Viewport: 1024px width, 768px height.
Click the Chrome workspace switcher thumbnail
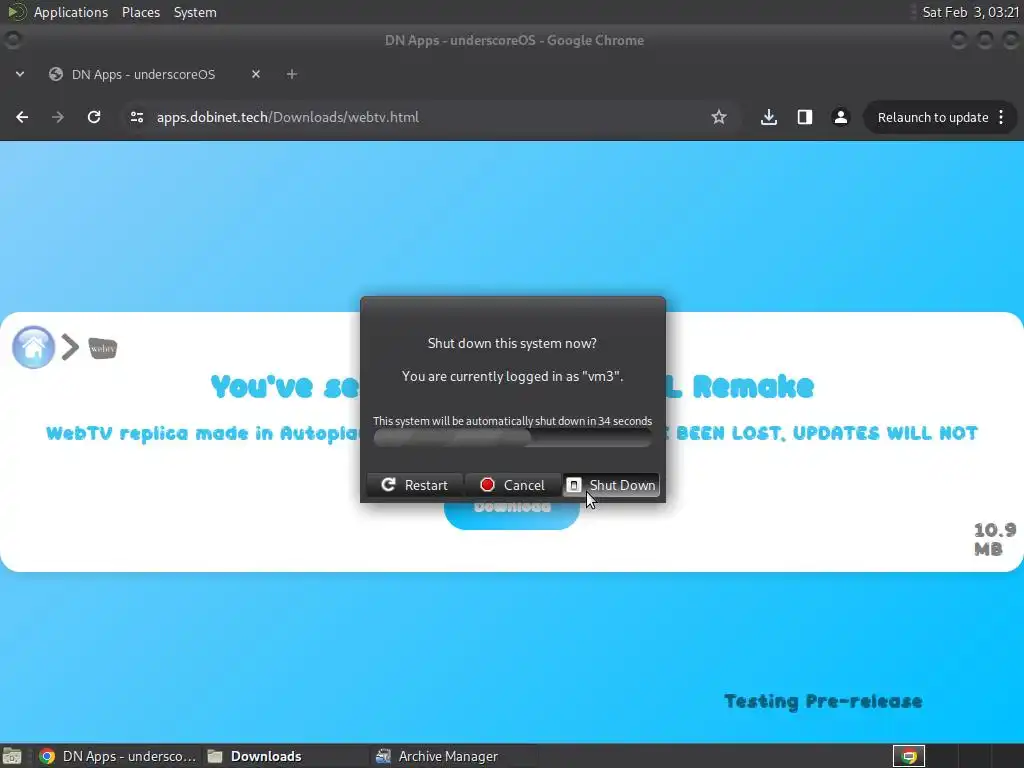coord(908,756)
